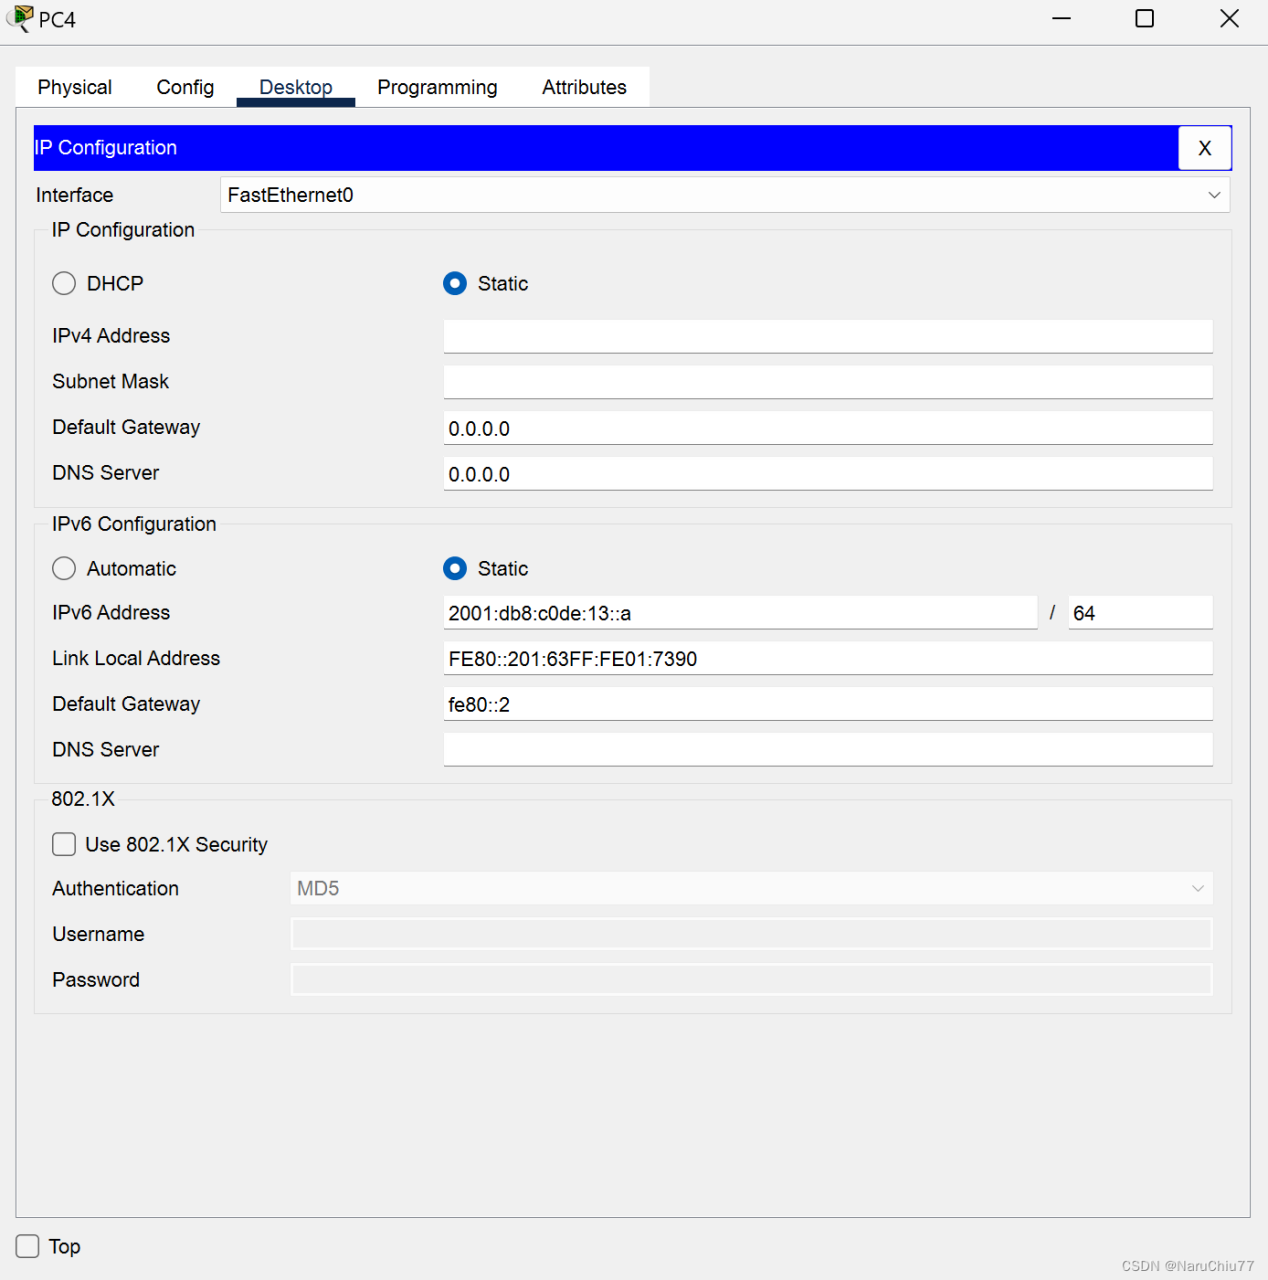Open the Config tab
This screenshot has height=1280, width=1268.
click(x=185, y=88)
